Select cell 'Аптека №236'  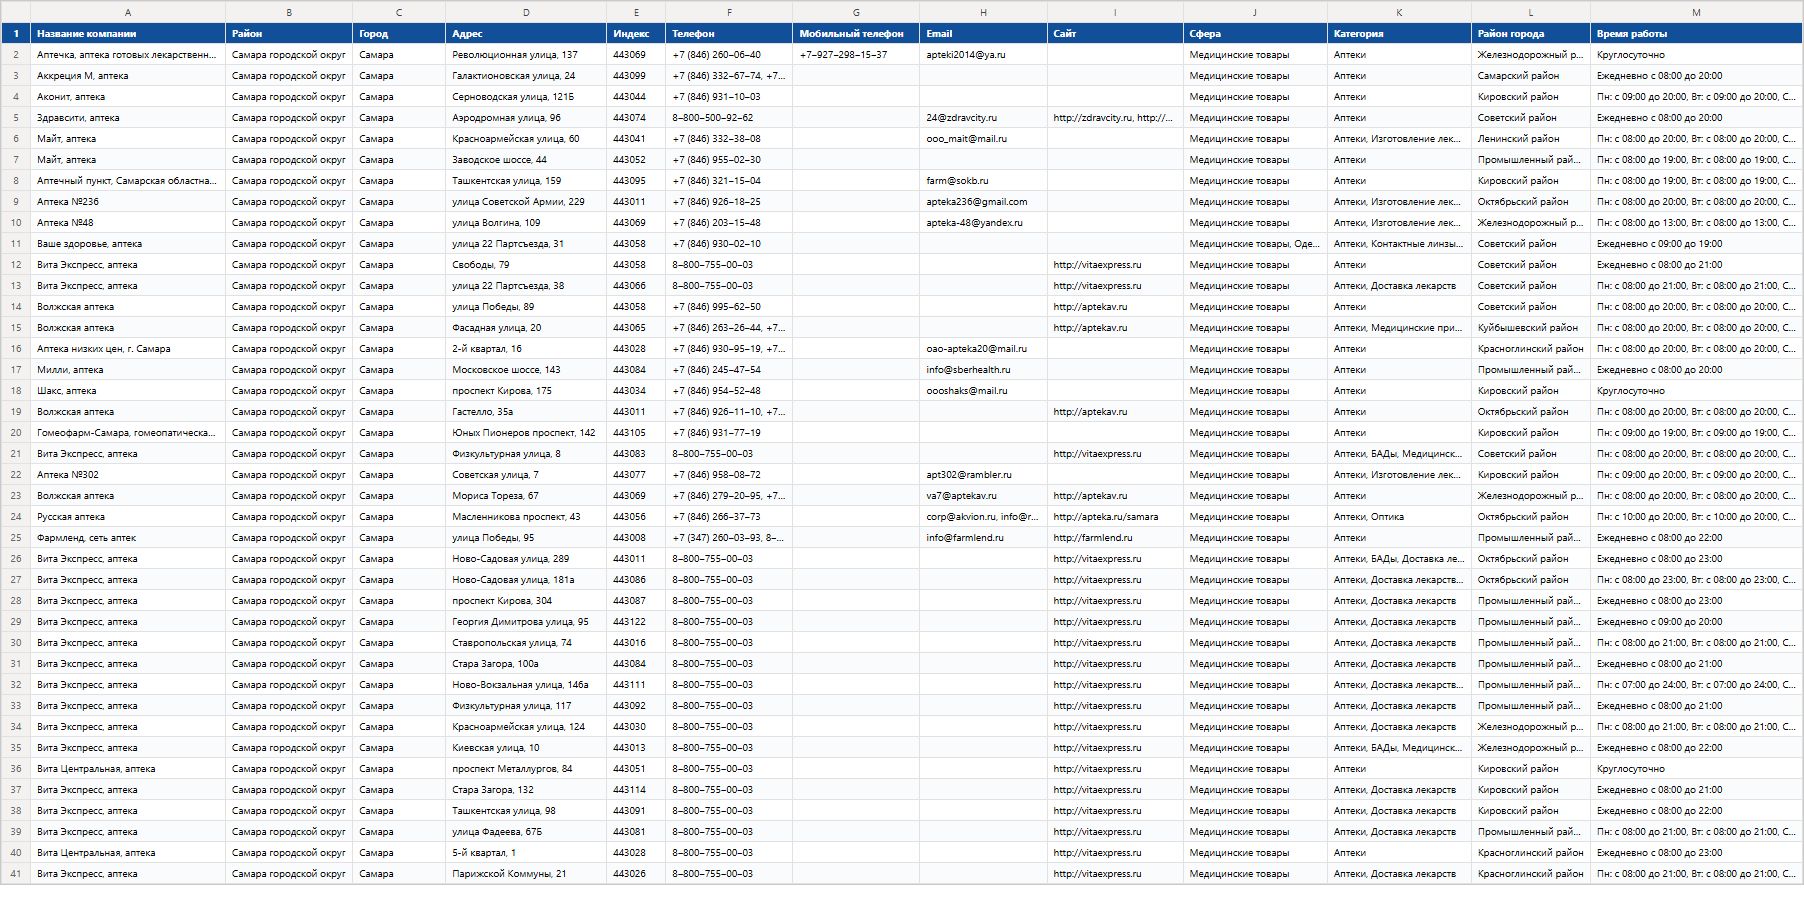tap(128, 202)
